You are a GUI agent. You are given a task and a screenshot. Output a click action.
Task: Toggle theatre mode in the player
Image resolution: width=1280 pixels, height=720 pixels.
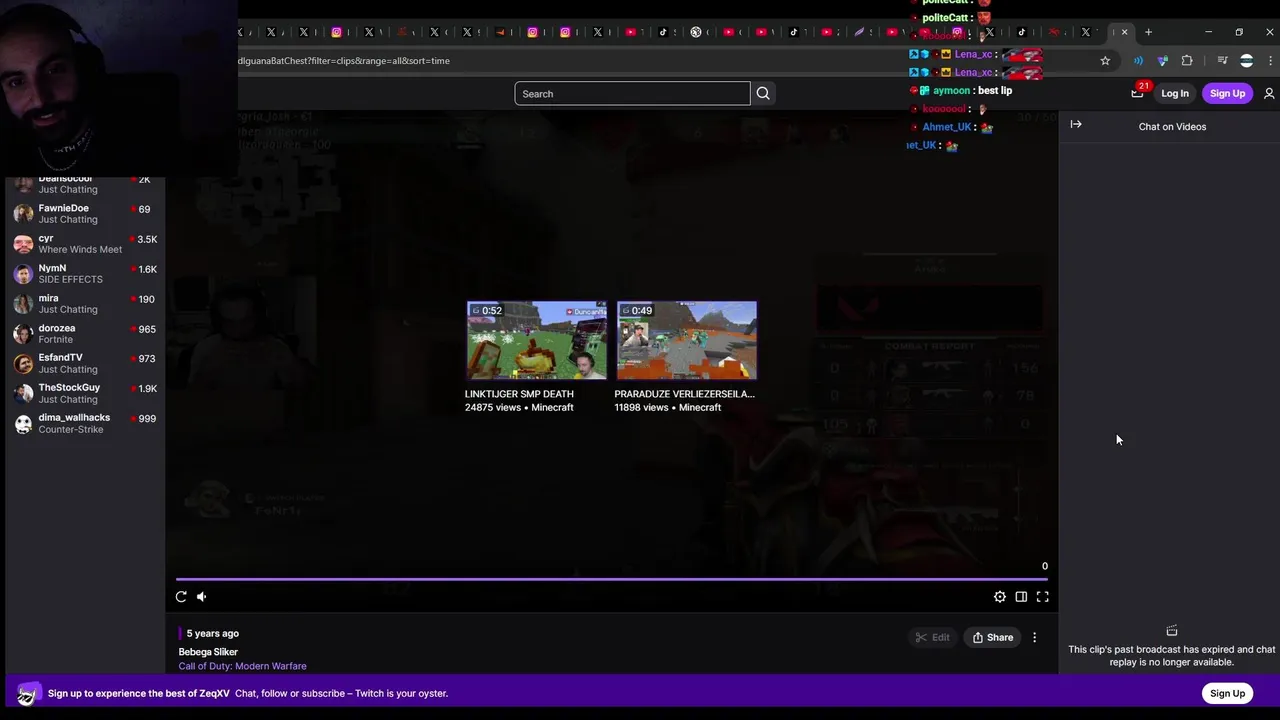[x=1021, y=597]
